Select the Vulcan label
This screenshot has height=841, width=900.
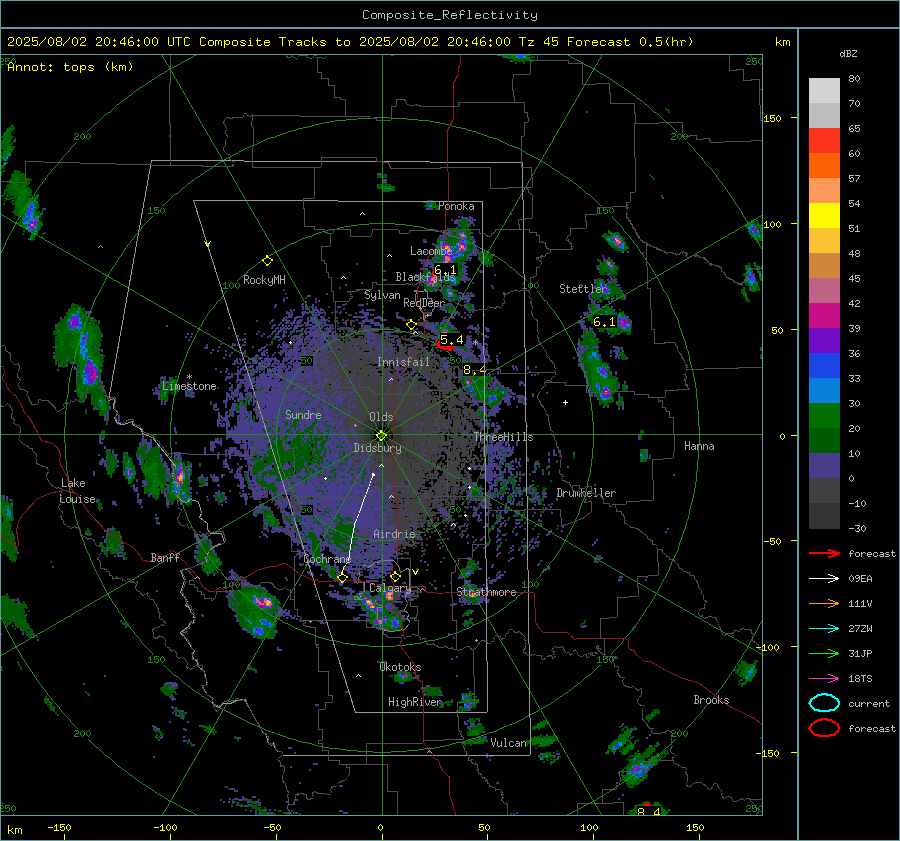pos(508,743)
